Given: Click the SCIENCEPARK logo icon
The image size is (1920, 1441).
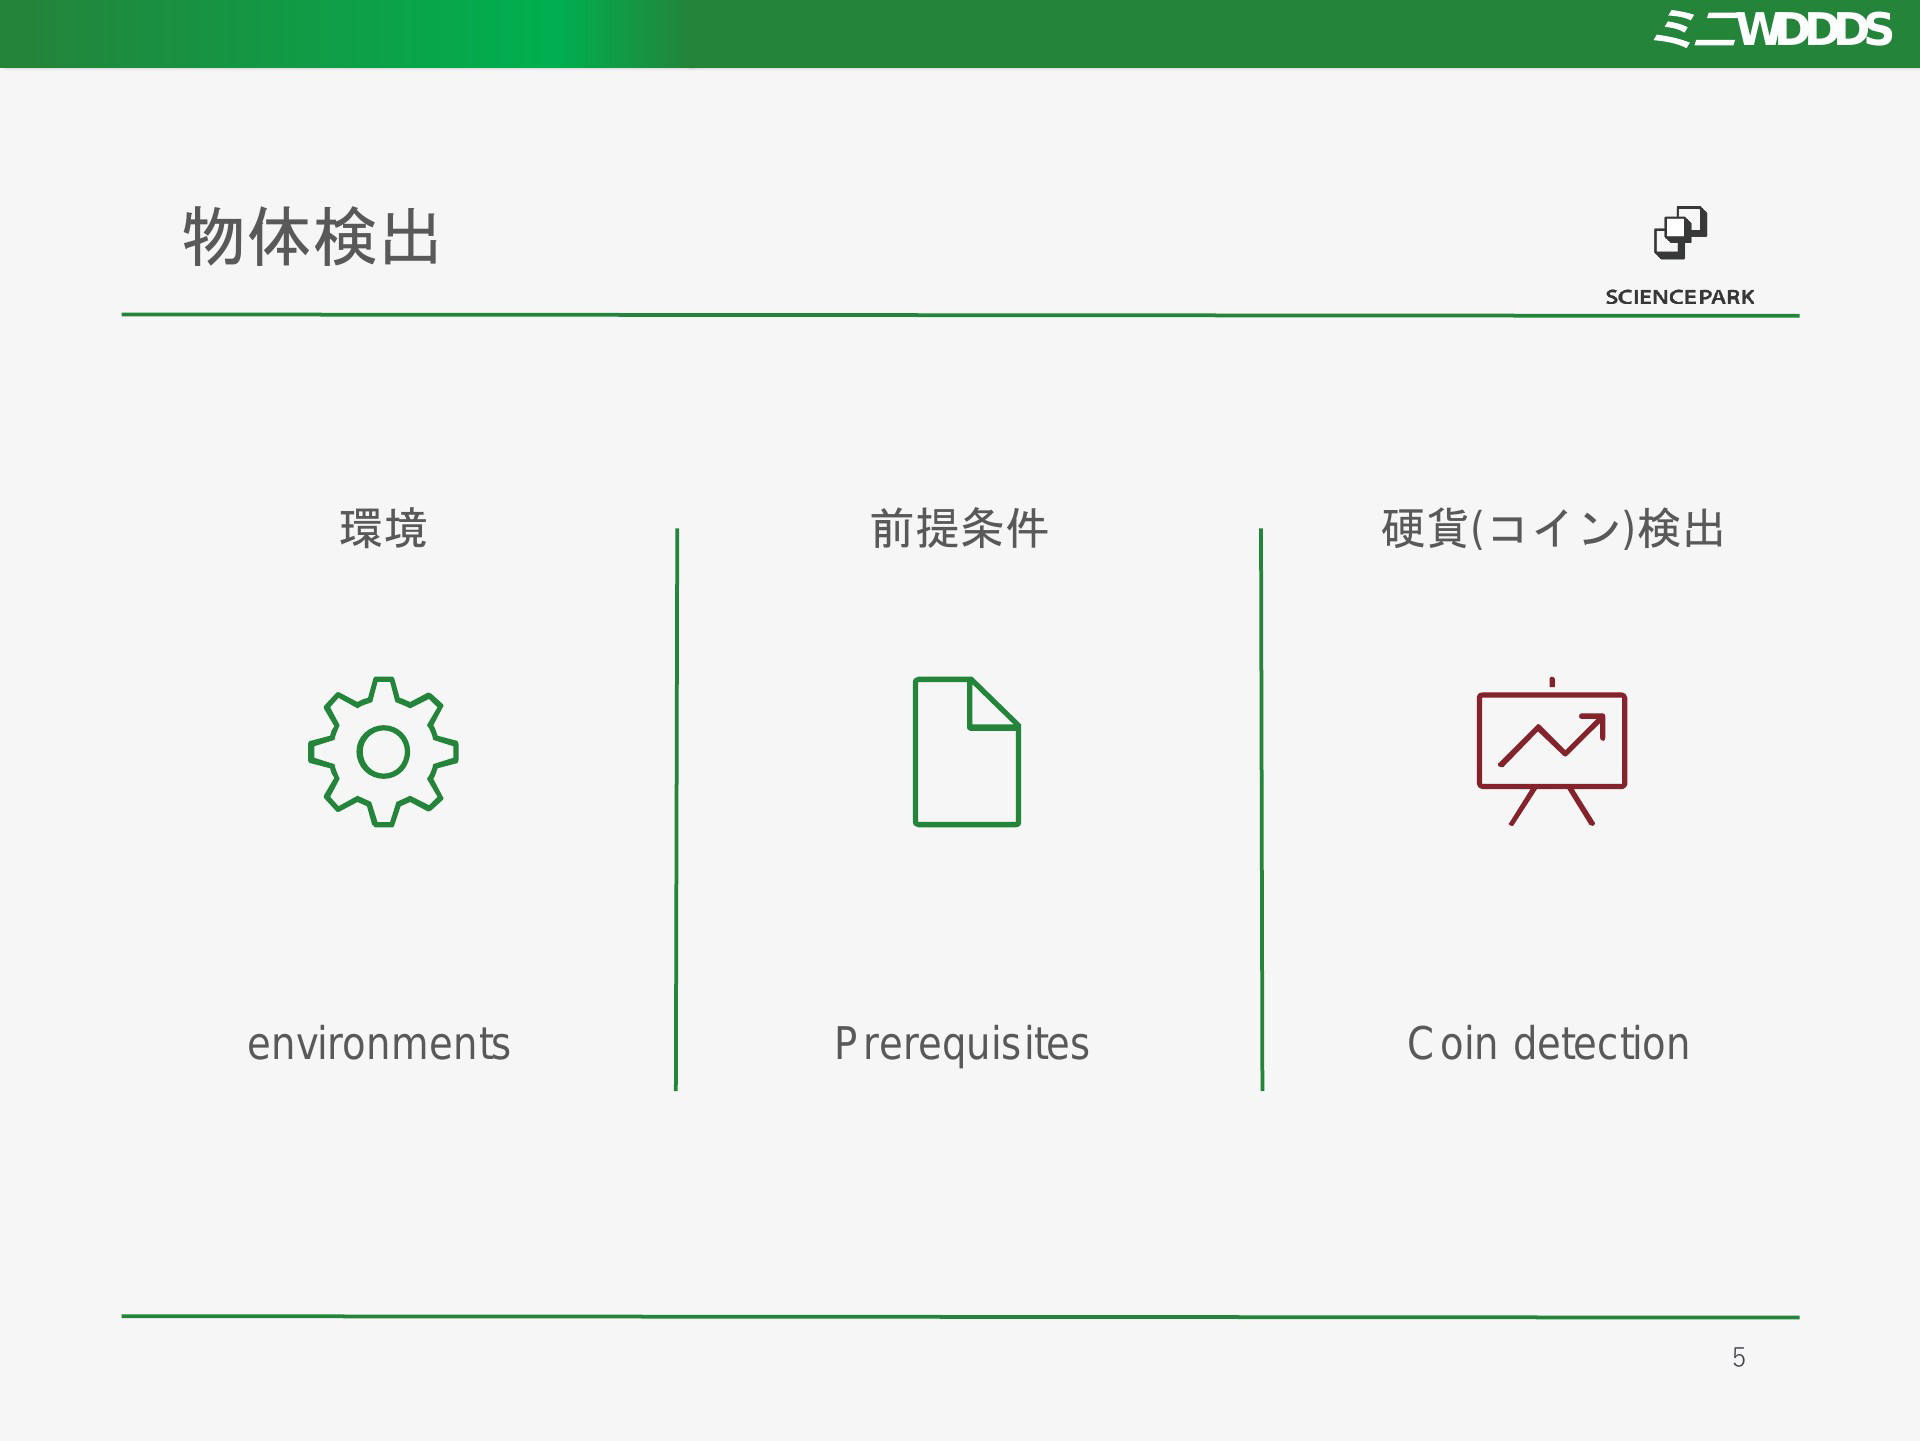Looking at the screenshot, I should pos(1680,233).
